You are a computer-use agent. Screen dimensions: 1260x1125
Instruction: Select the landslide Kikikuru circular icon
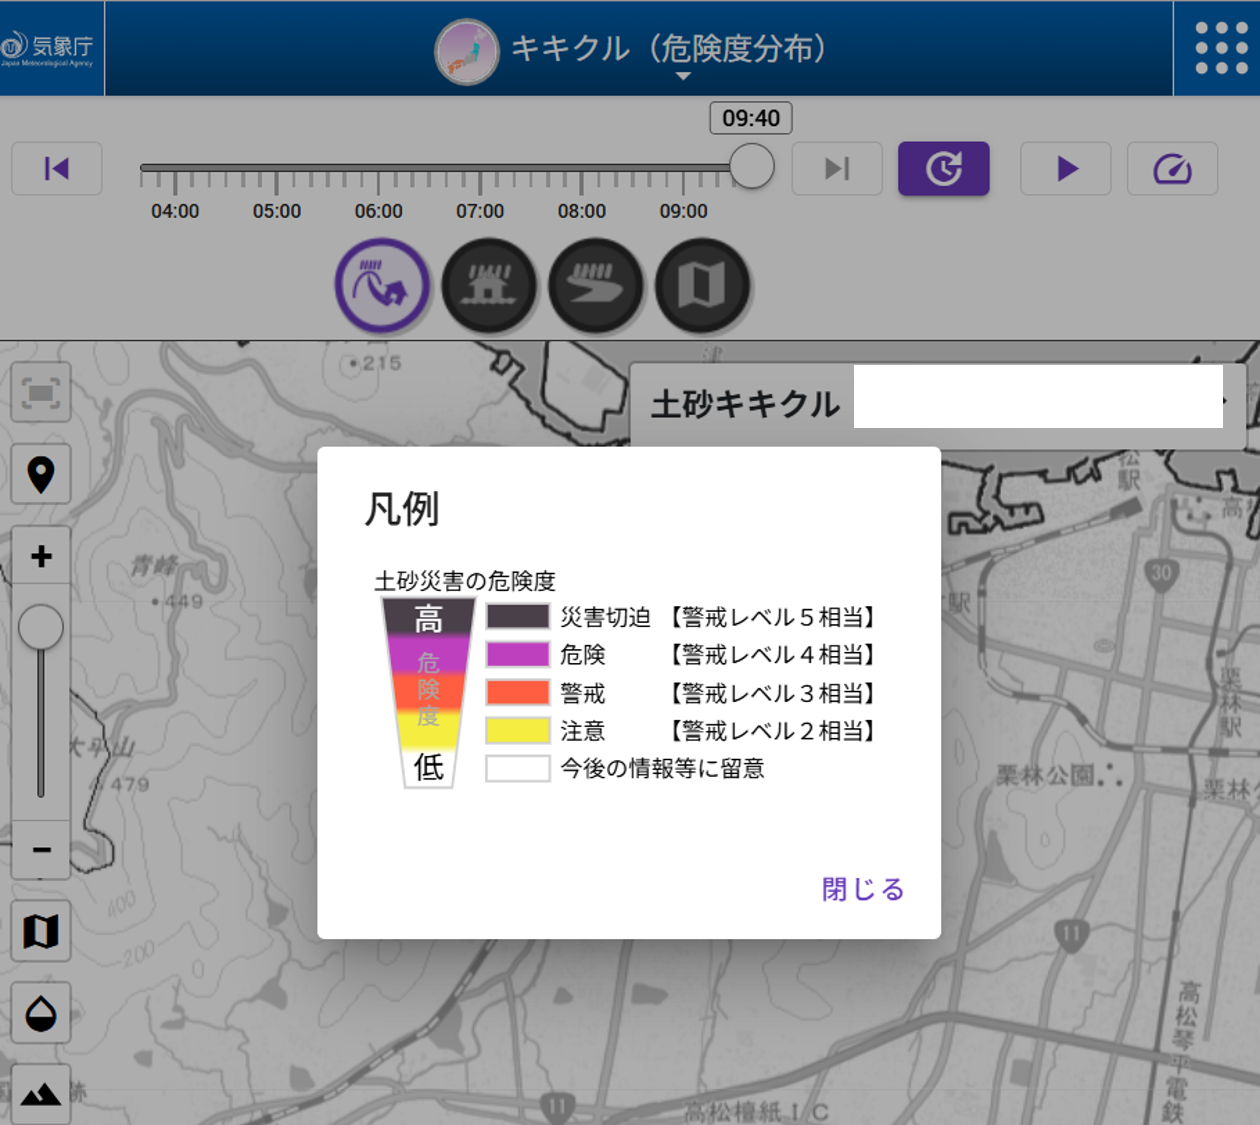(x=383, y=285)
